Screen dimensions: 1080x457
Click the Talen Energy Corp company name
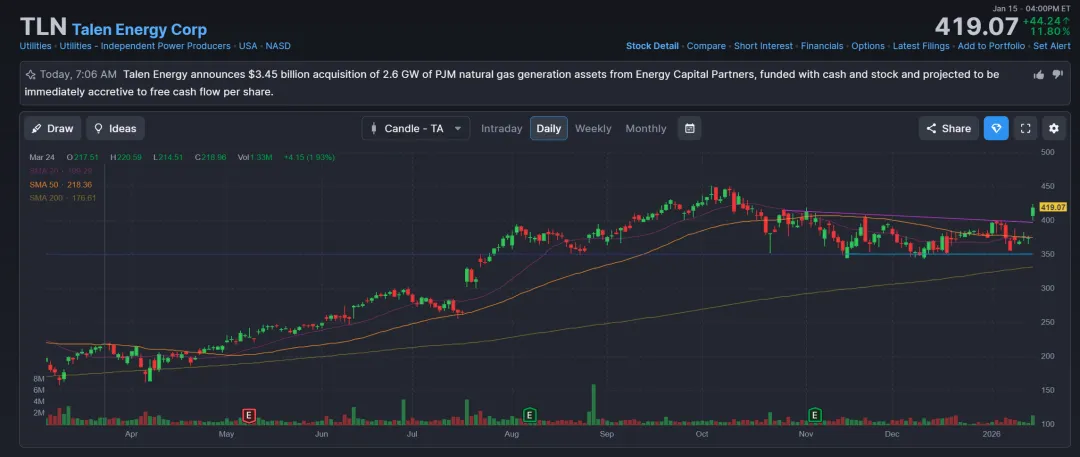pyautogui.click(x=139, y=30)
